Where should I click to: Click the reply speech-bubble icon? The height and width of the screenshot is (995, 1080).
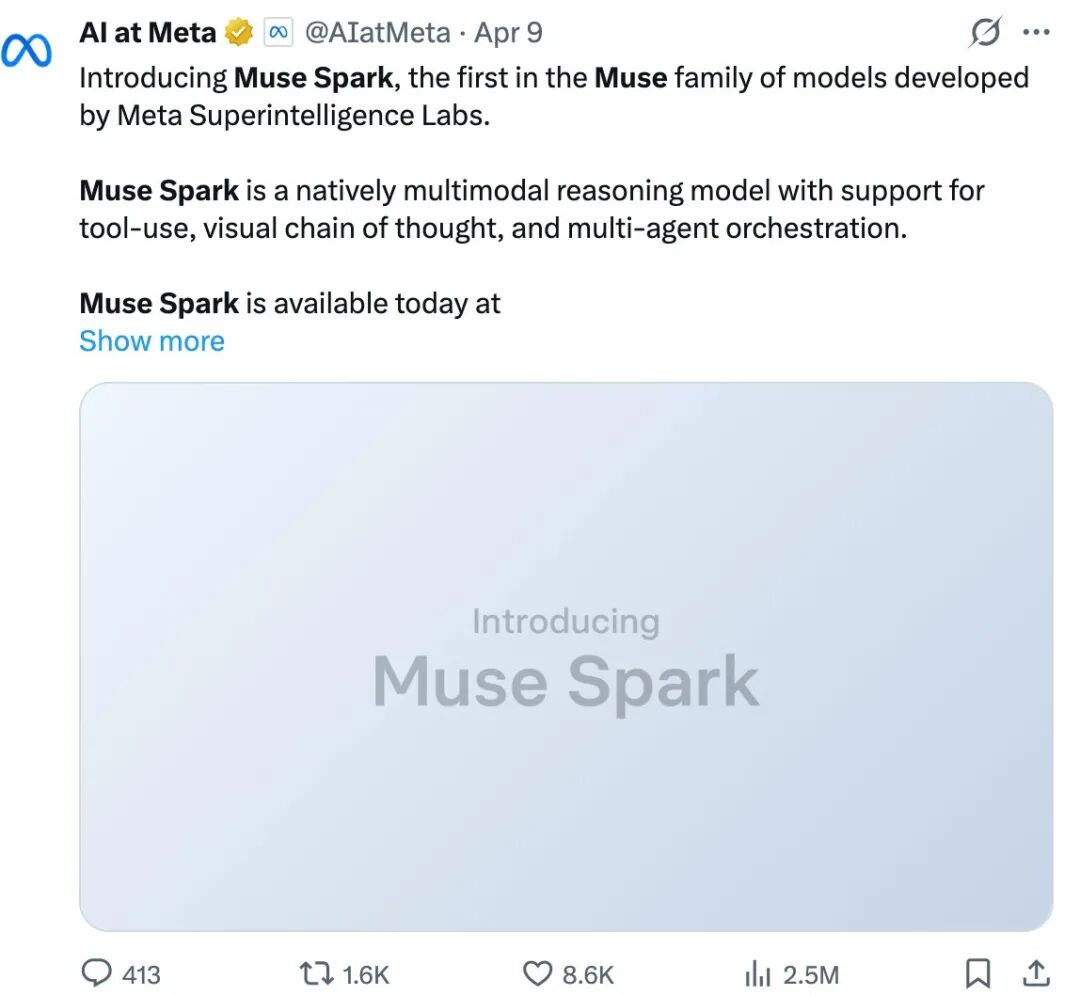click(x=96, y=972)
